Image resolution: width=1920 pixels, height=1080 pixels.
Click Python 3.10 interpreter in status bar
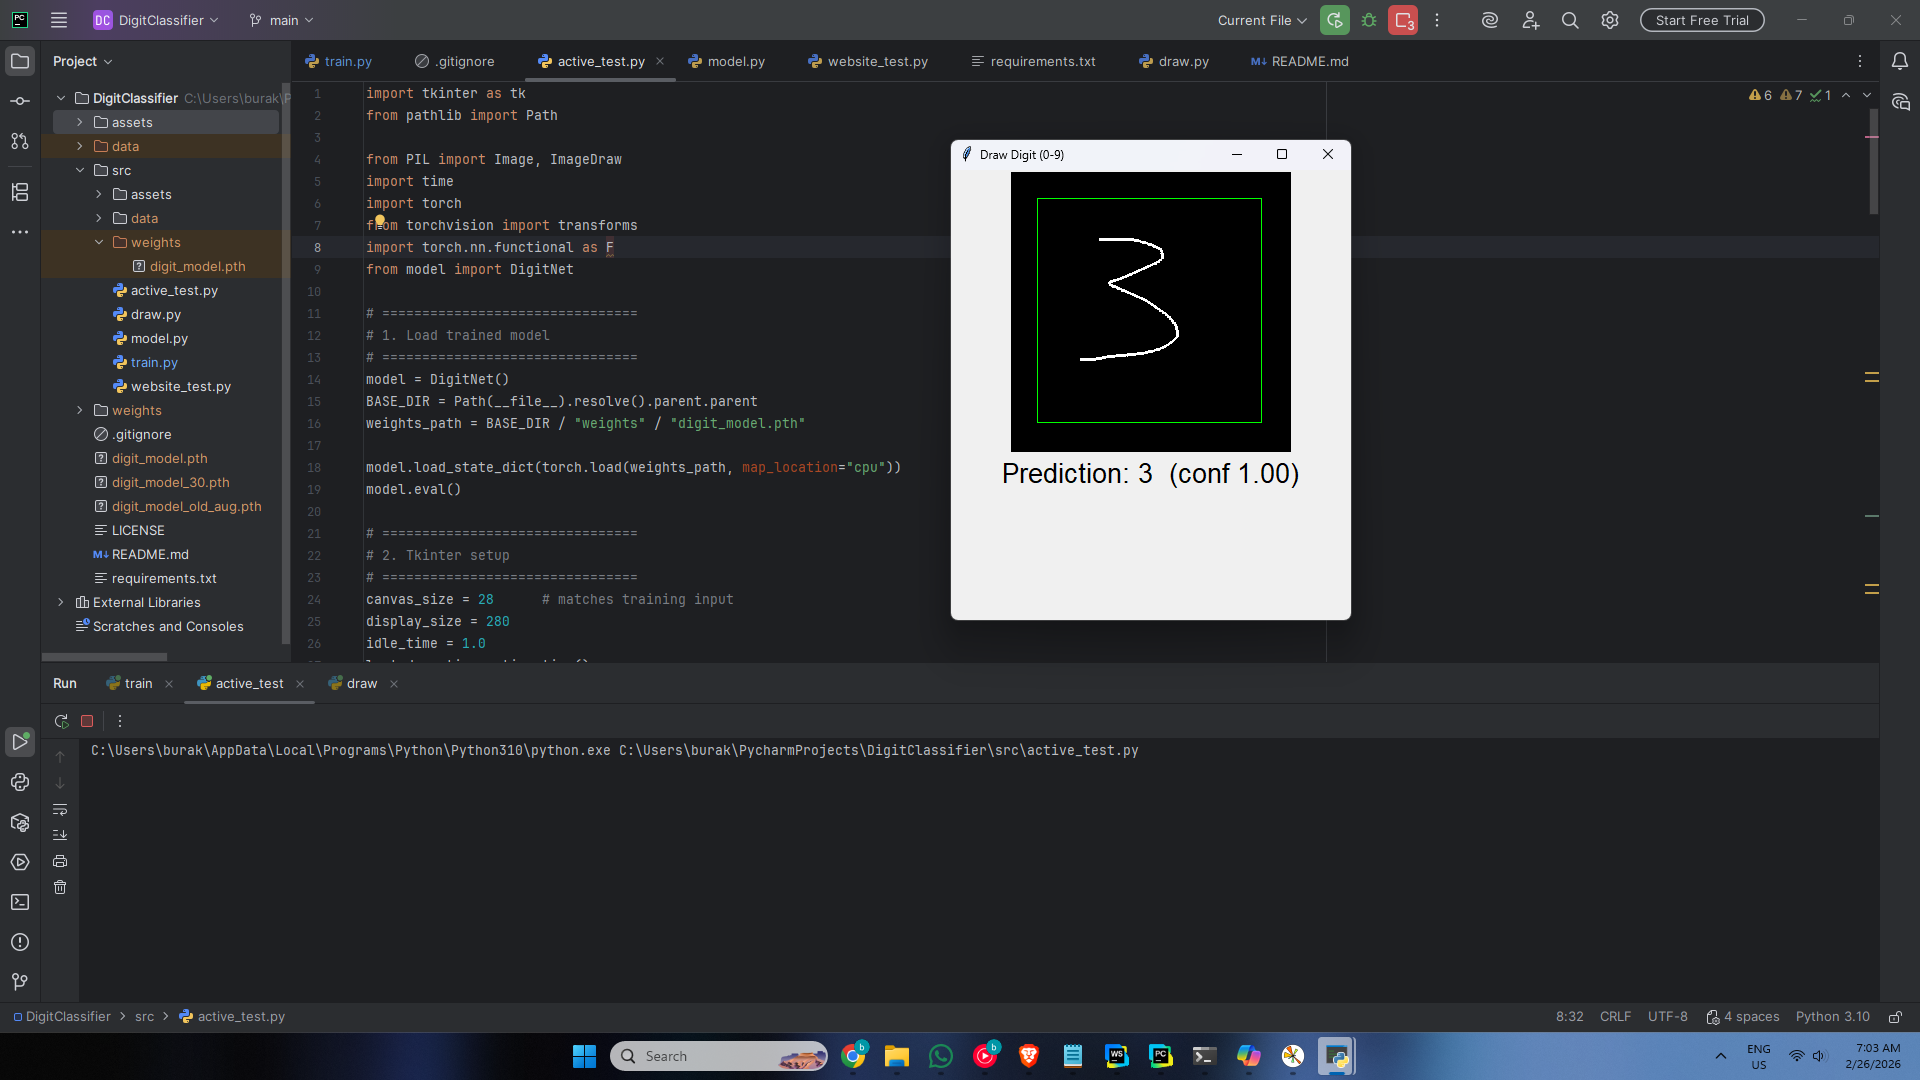(x=1832, y=1017)
